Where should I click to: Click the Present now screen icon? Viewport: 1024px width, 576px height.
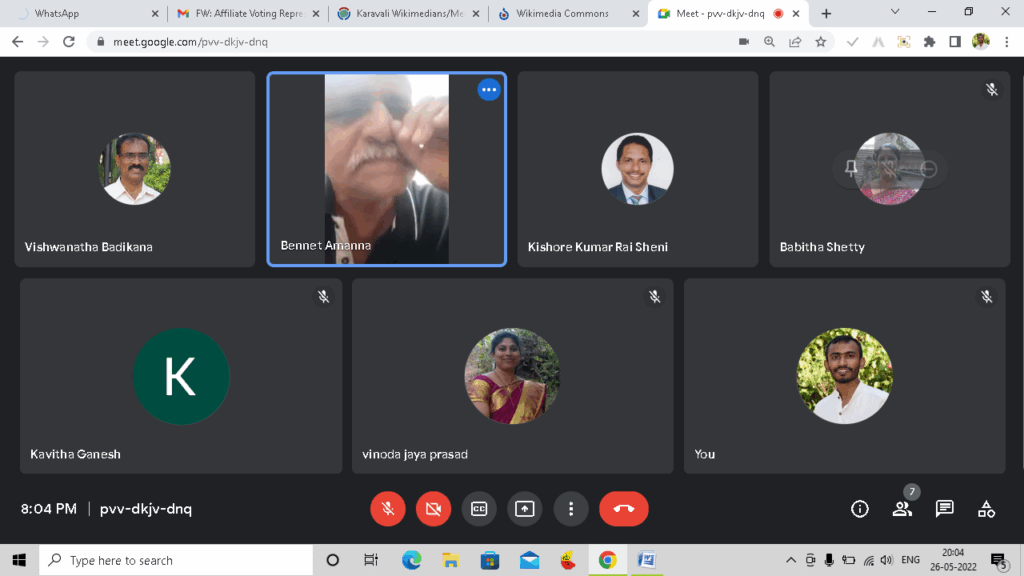(x=524, y=509)
